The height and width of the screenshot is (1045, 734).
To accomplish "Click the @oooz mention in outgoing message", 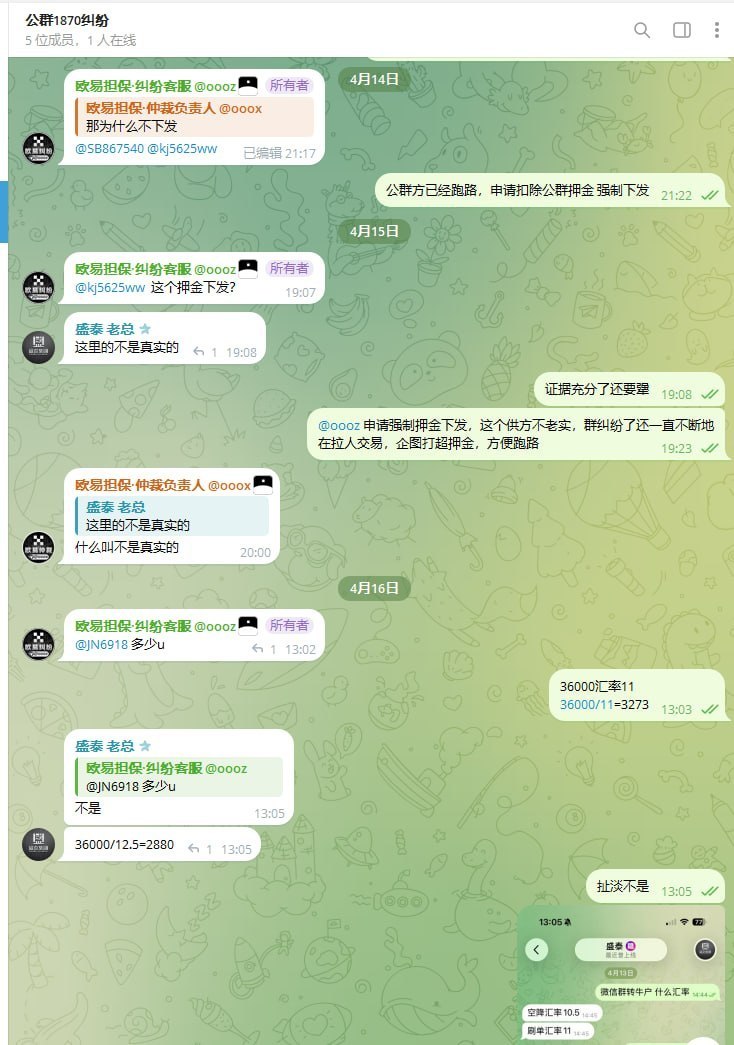I will tap(339, 425).
